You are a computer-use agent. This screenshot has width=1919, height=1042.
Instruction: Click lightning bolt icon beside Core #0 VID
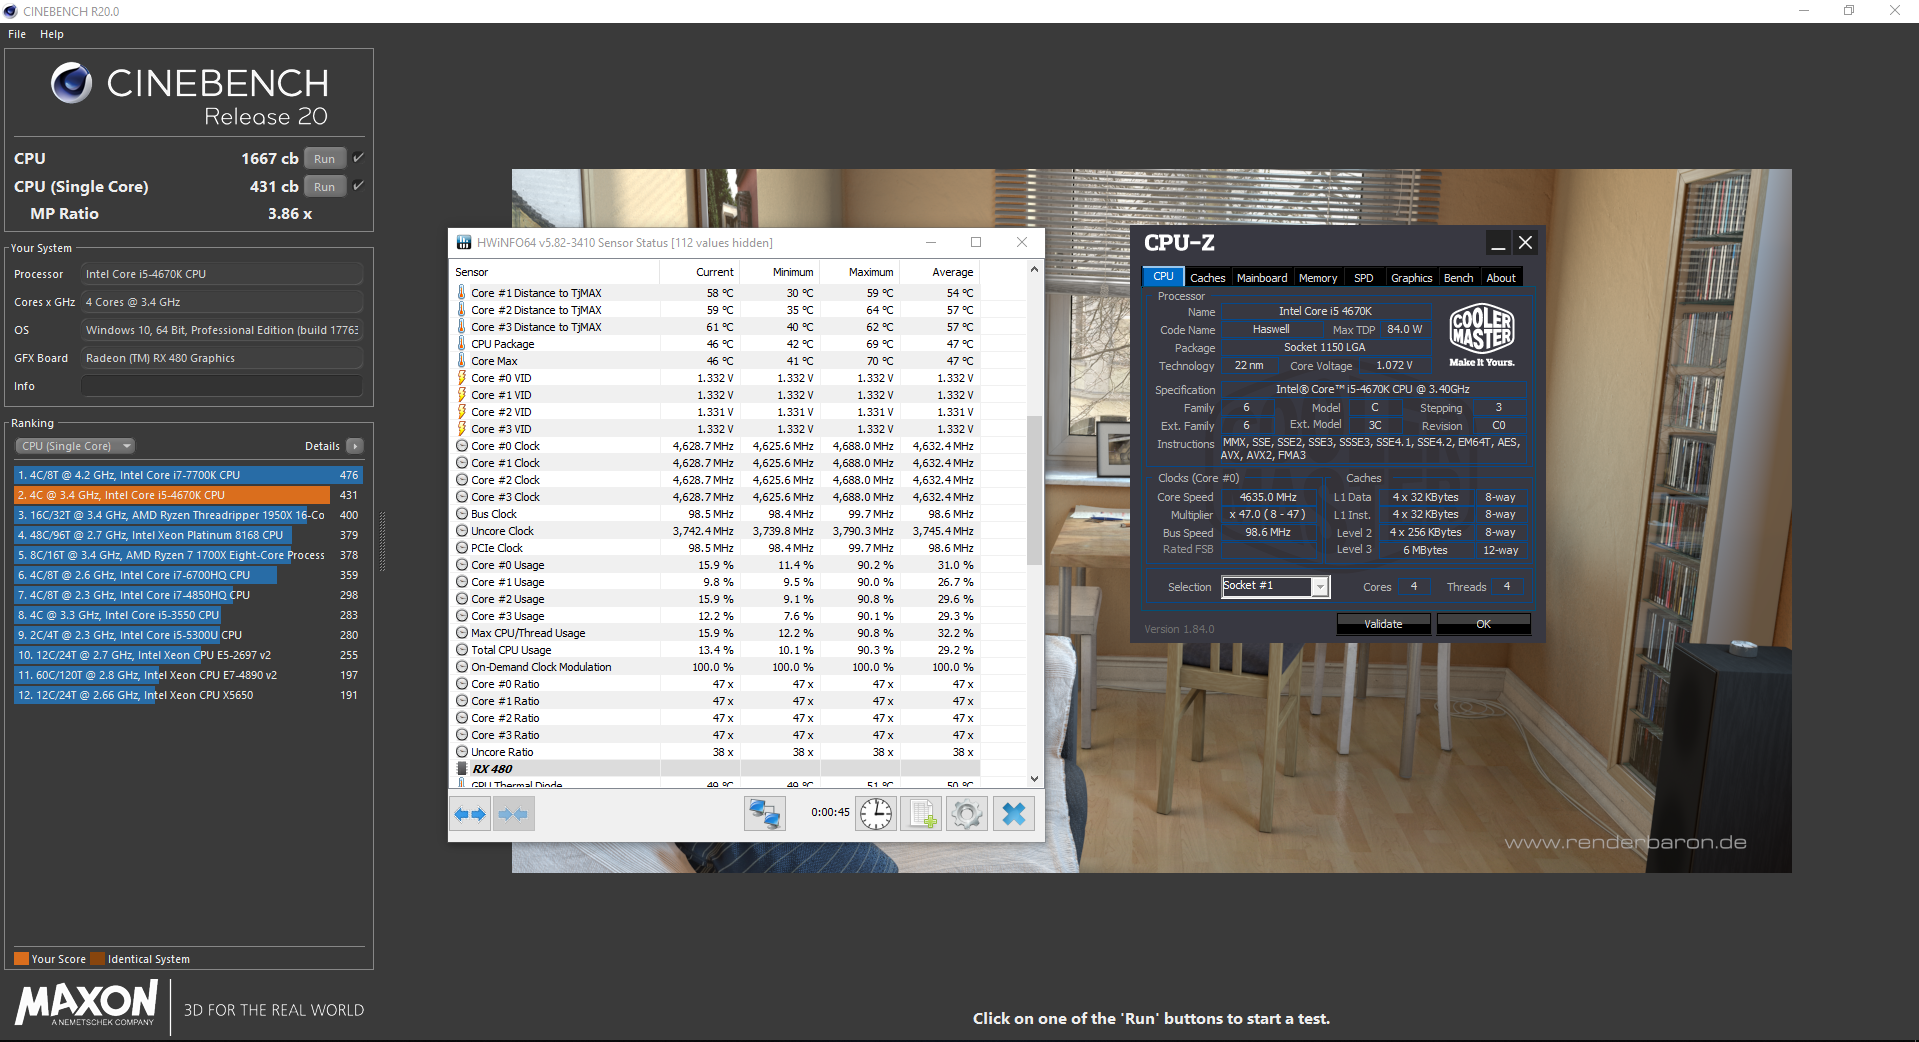point(462,378)
